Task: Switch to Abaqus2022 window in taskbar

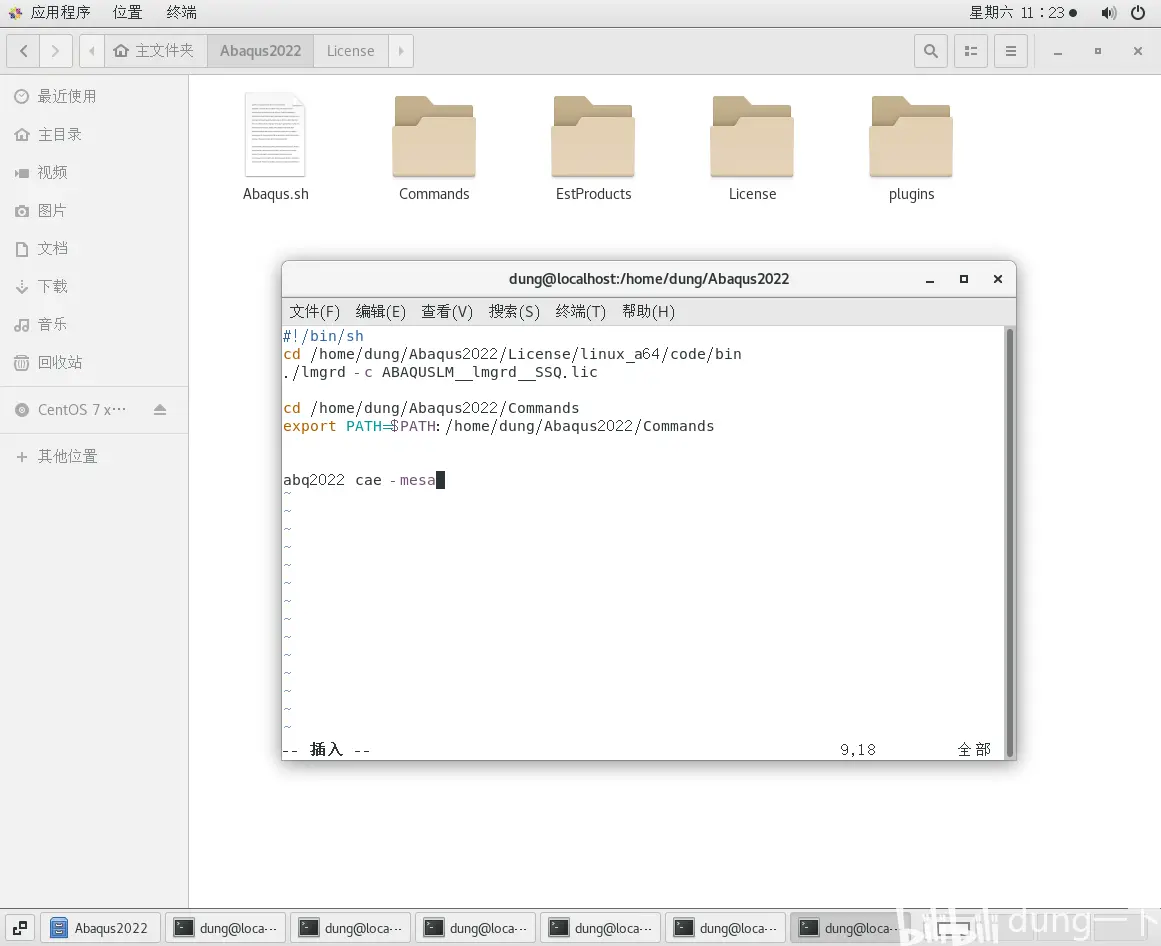Action: click(x=100, y=927)
